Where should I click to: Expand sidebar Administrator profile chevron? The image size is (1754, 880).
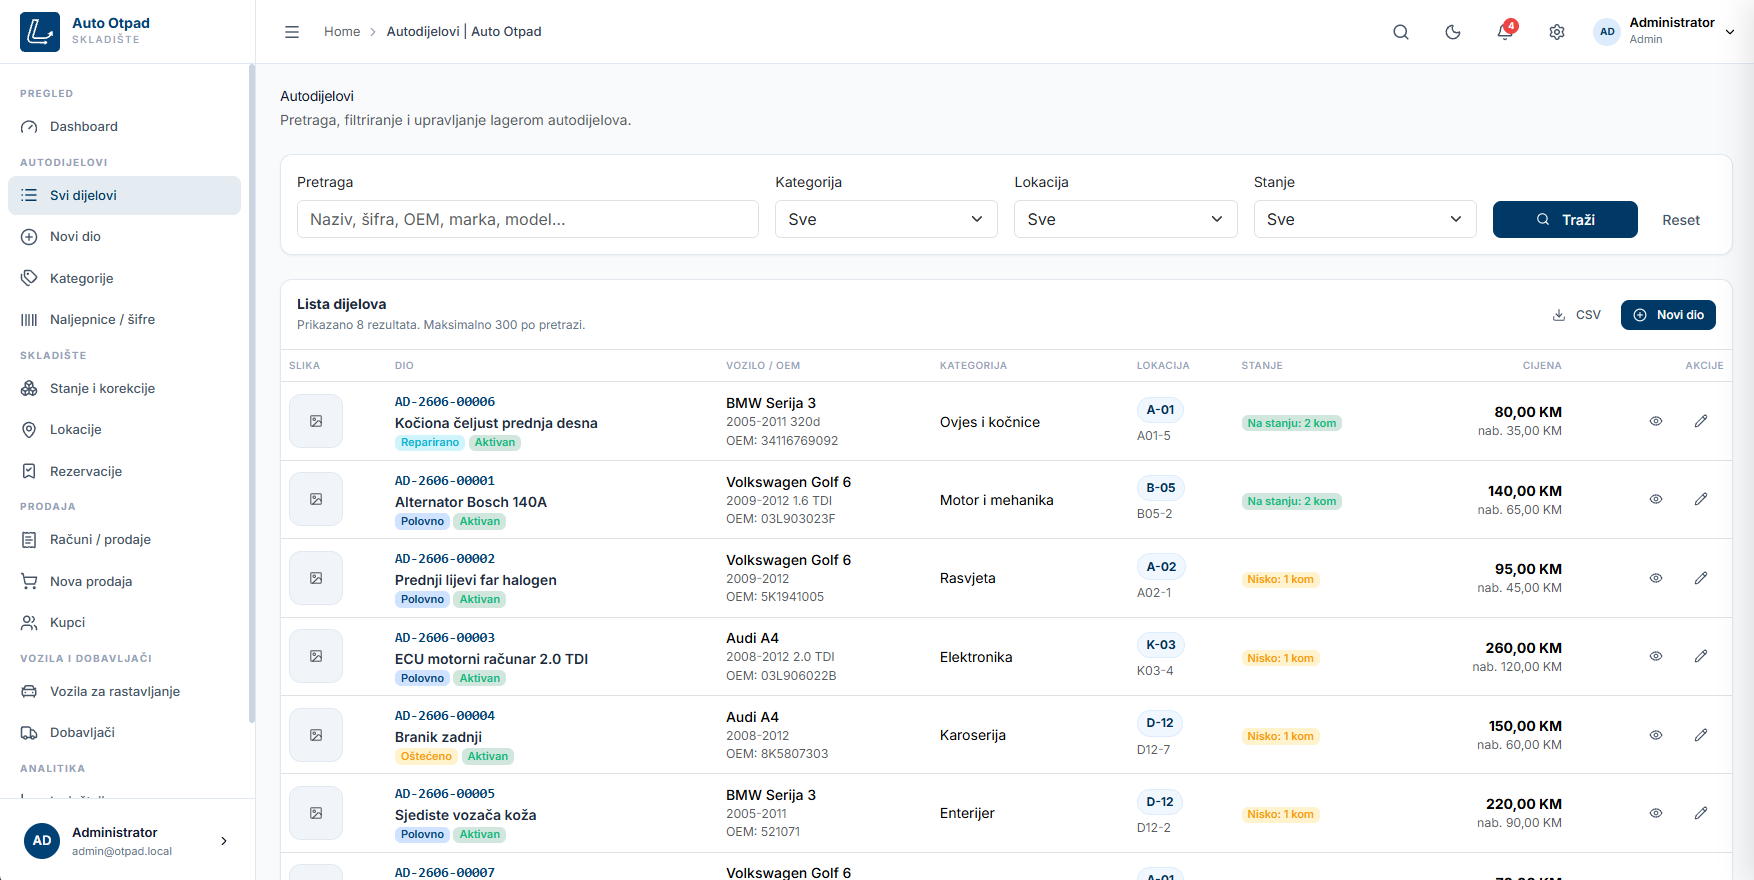pyautogui.click(x=224, y=841)
